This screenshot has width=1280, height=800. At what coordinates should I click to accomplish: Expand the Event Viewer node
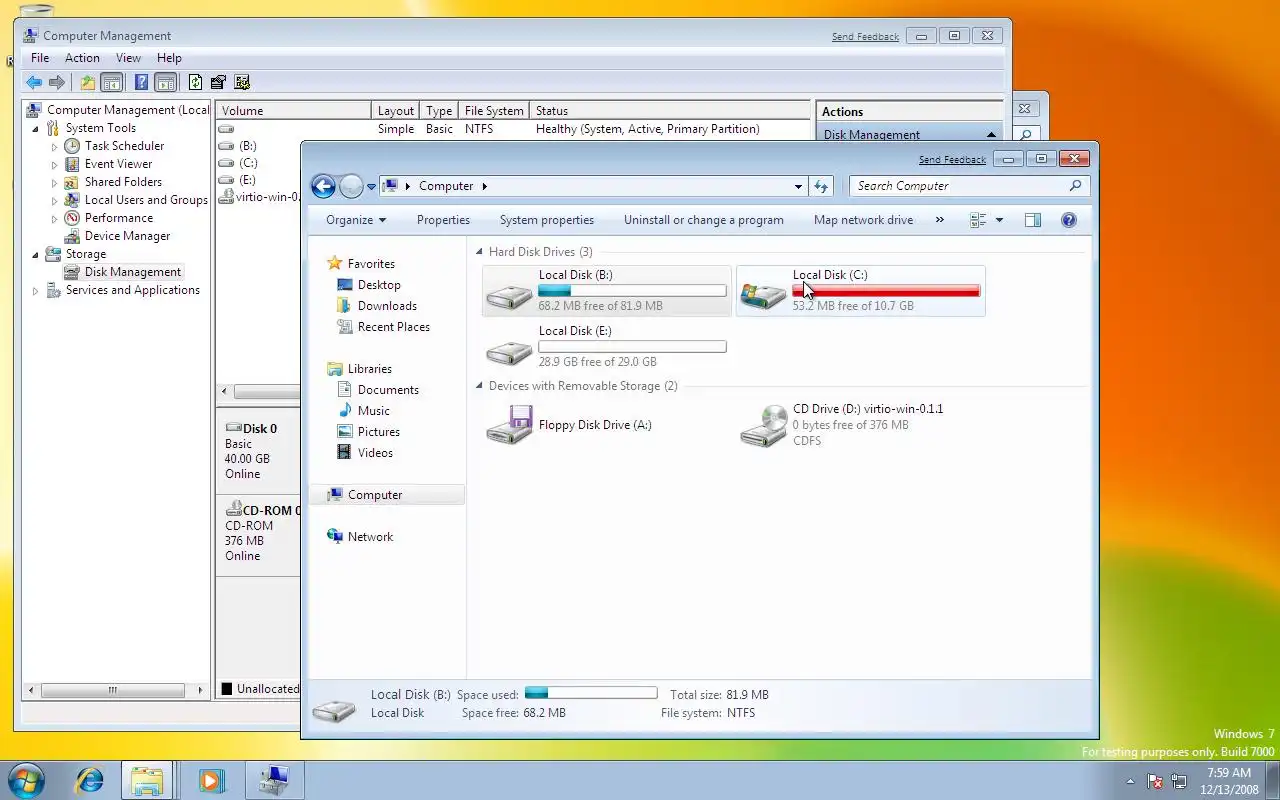(55, 165)
